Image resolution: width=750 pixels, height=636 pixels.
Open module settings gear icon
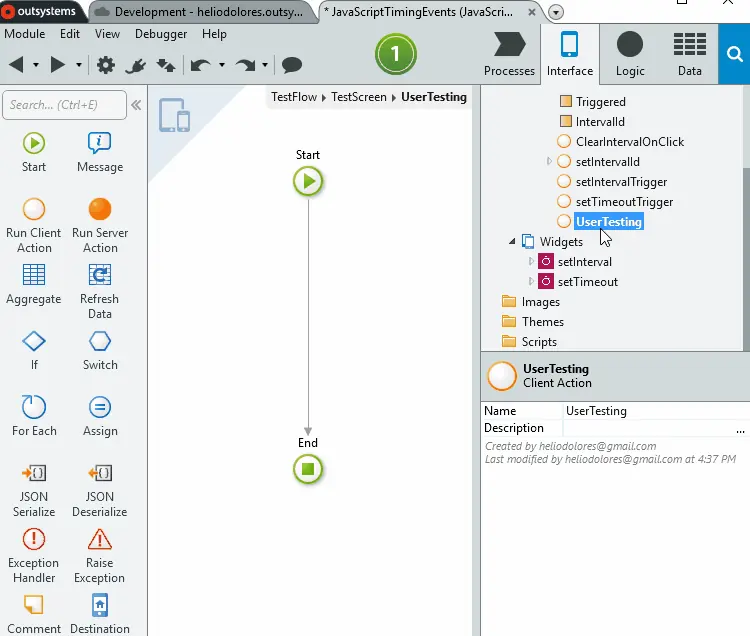(106, 65)
